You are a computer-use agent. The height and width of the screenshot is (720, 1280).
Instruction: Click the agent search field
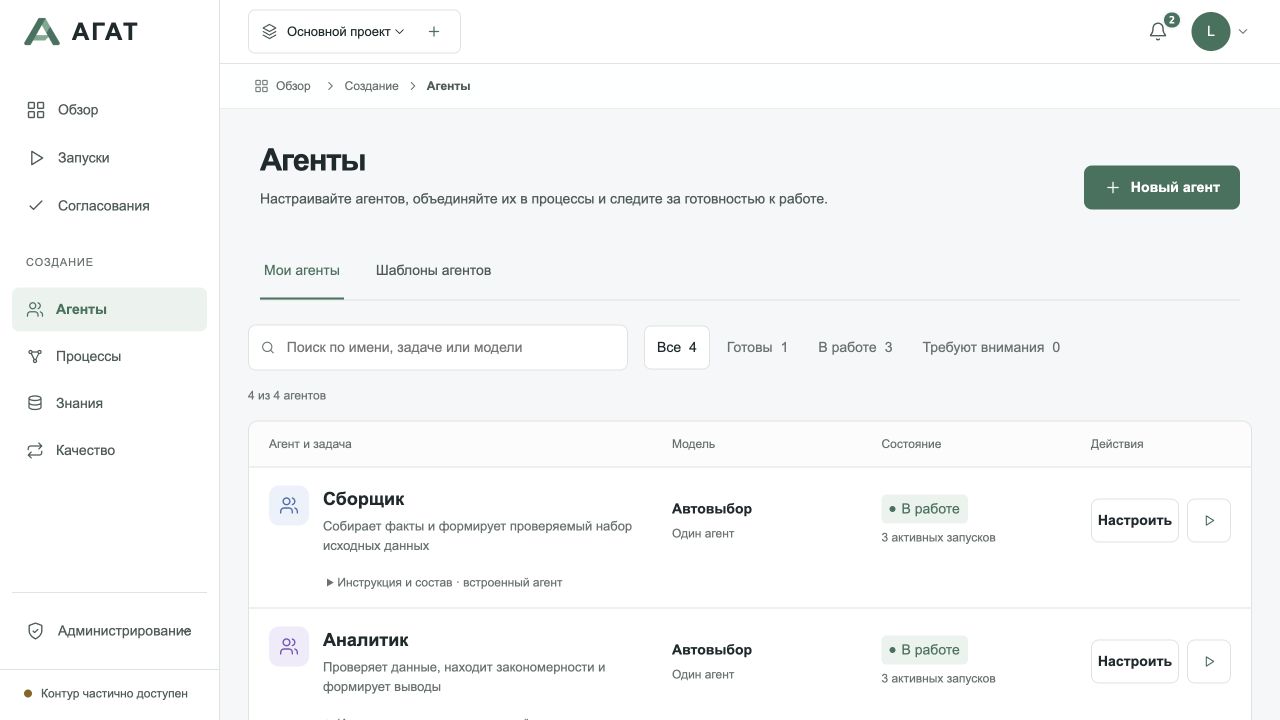[x=438, y=347]
